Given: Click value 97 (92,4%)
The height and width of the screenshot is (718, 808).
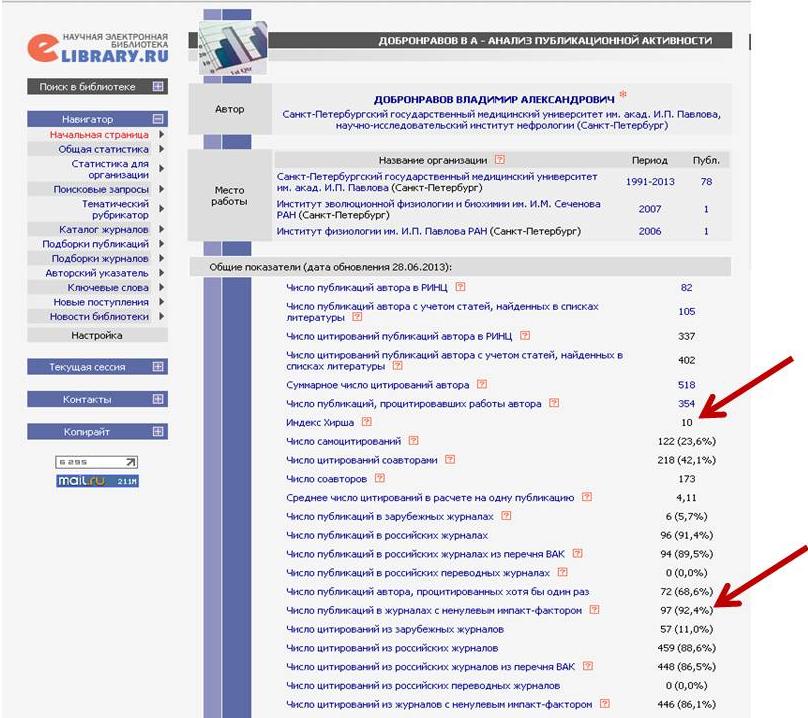Looking at the screenshot, I should click(686, 611).
